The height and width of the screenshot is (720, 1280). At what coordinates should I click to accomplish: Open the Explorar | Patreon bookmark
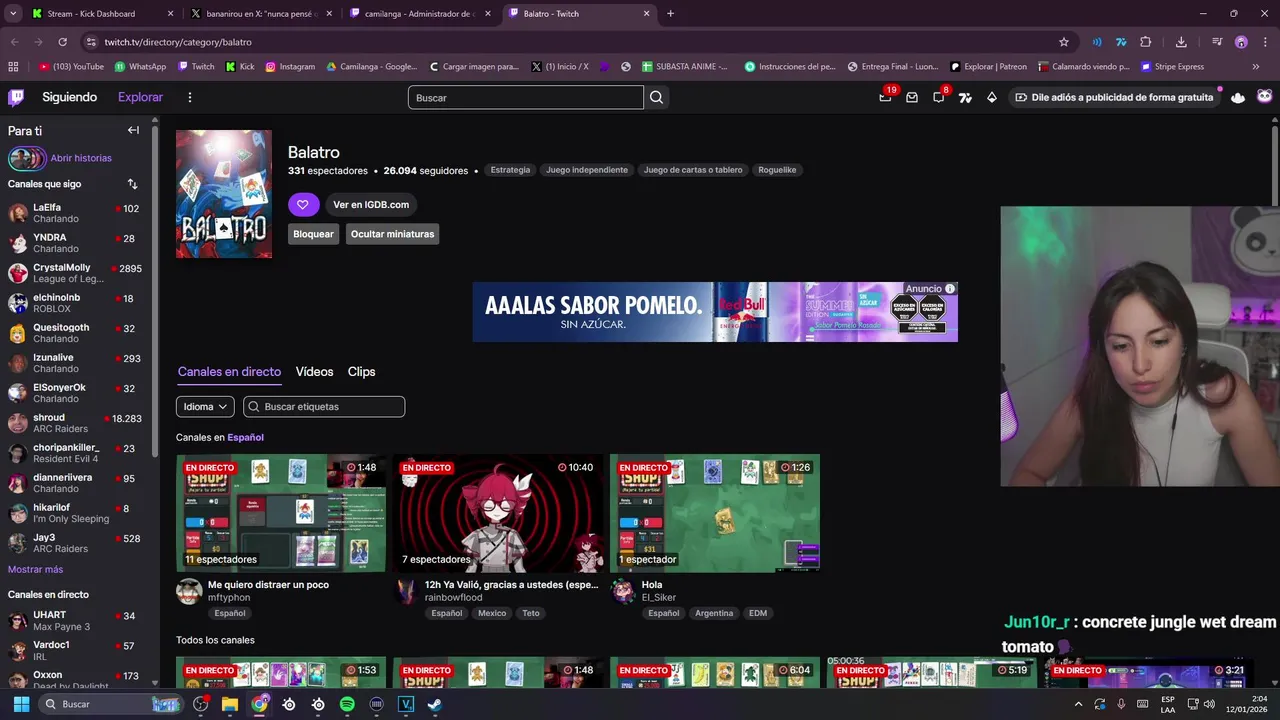[988, 67]
